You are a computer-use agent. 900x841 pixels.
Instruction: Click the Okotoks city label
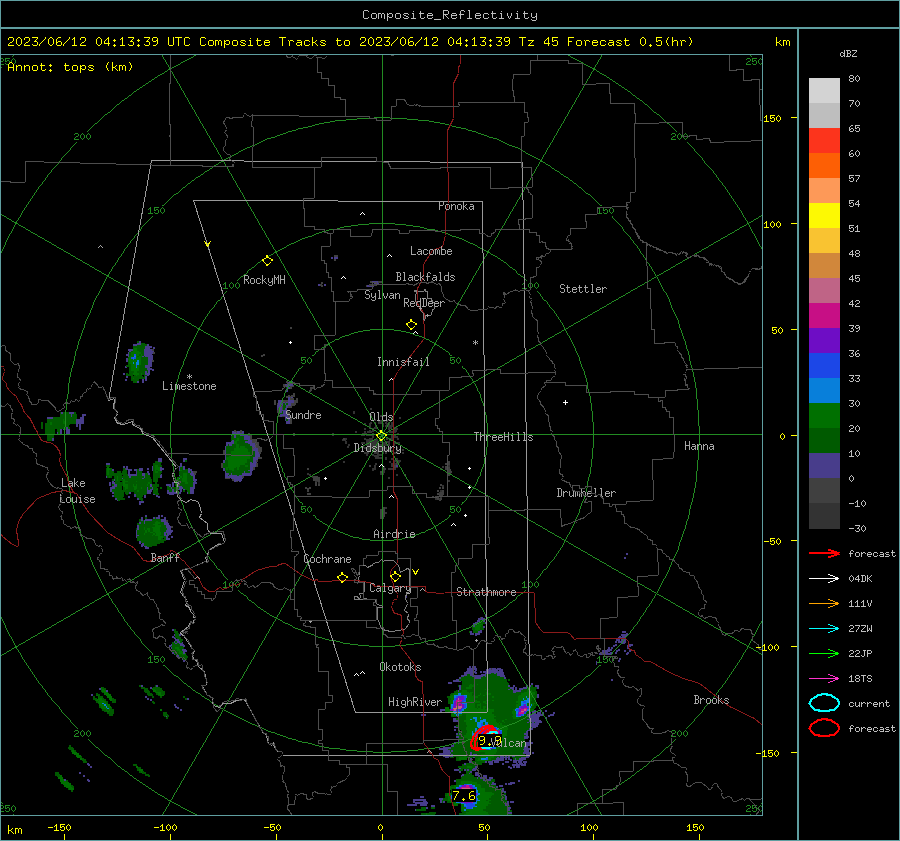[x=400, y=667]
